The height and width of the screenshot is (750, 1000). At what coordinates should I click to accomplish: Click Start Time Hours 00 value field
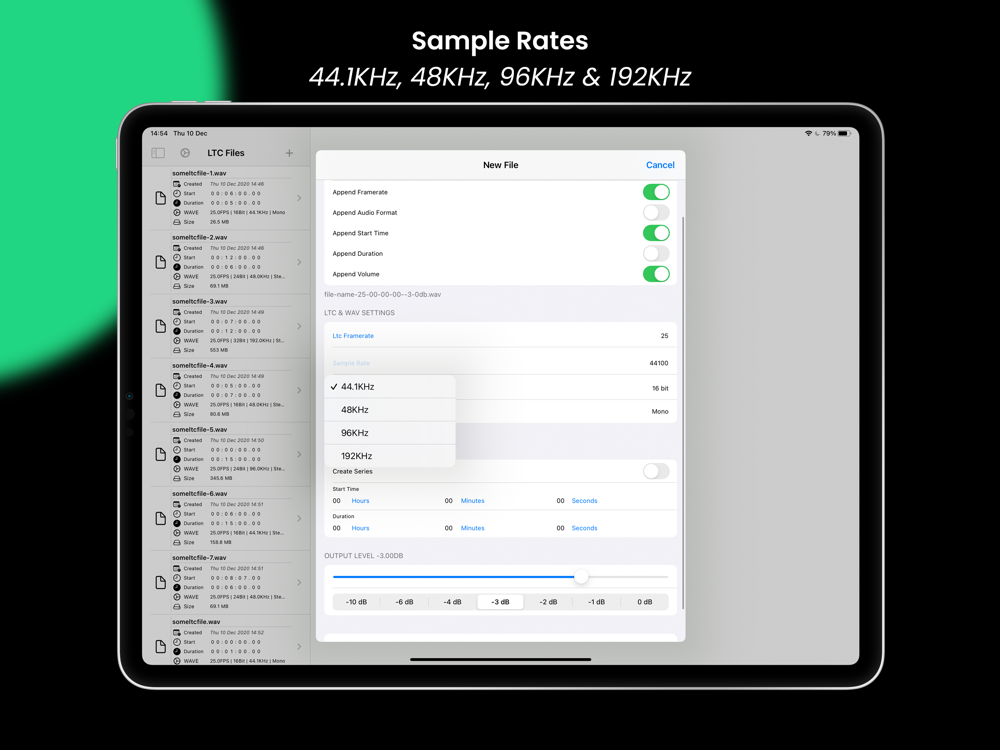pyautogui.click(x=337, y=501)
